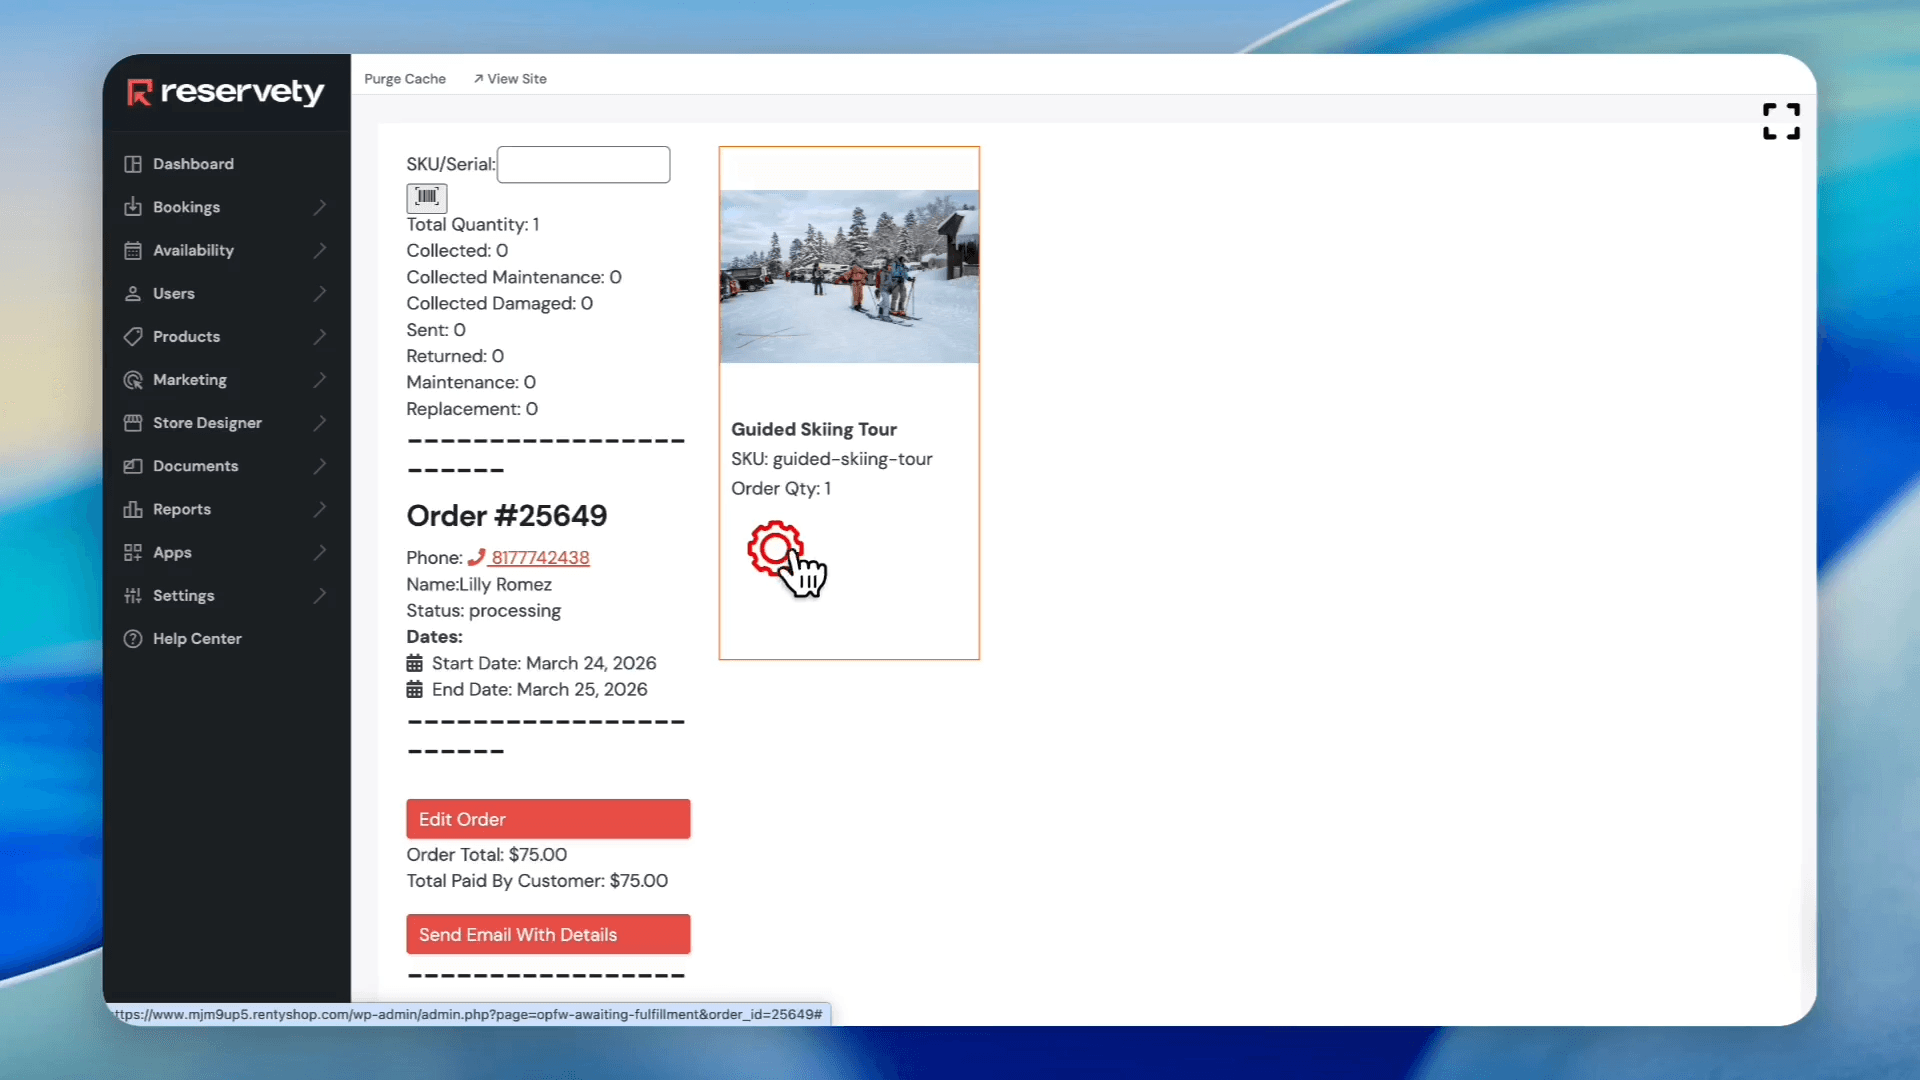Click the Purge Cache link

click(x=405, y=79)
